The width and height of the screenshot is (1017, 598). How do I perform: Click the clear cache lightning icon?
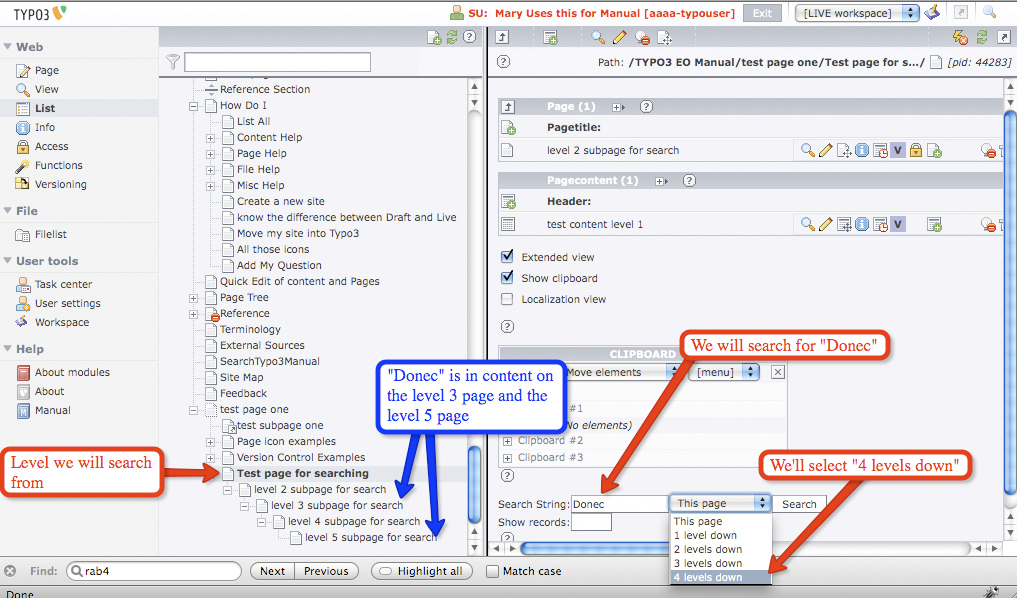960,38
